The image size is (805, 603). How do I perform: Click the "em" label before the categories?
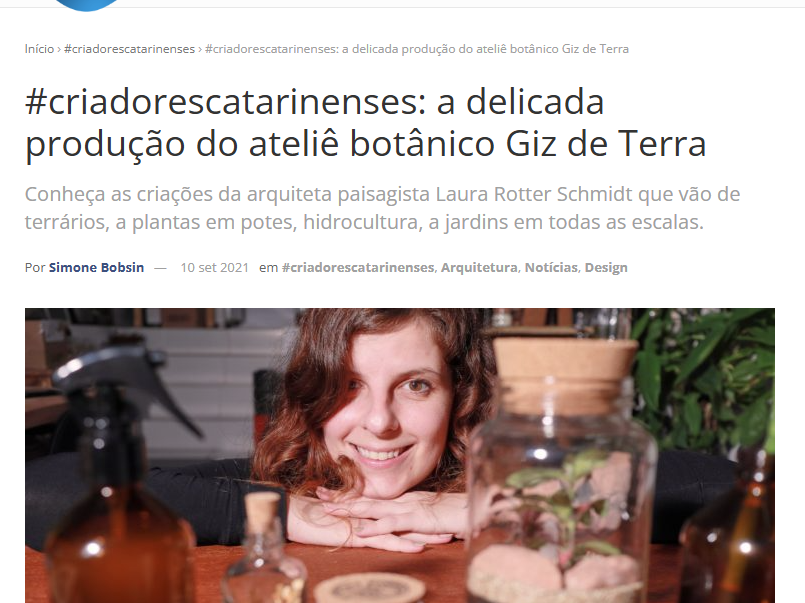click(269, 268)
